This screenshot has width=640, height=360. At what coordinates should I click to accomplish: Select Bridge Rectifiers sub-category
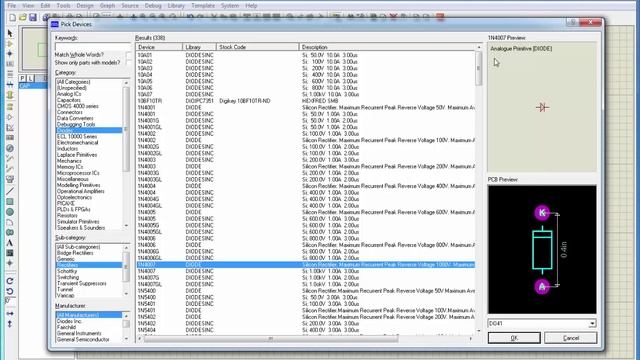coord(75,253)
